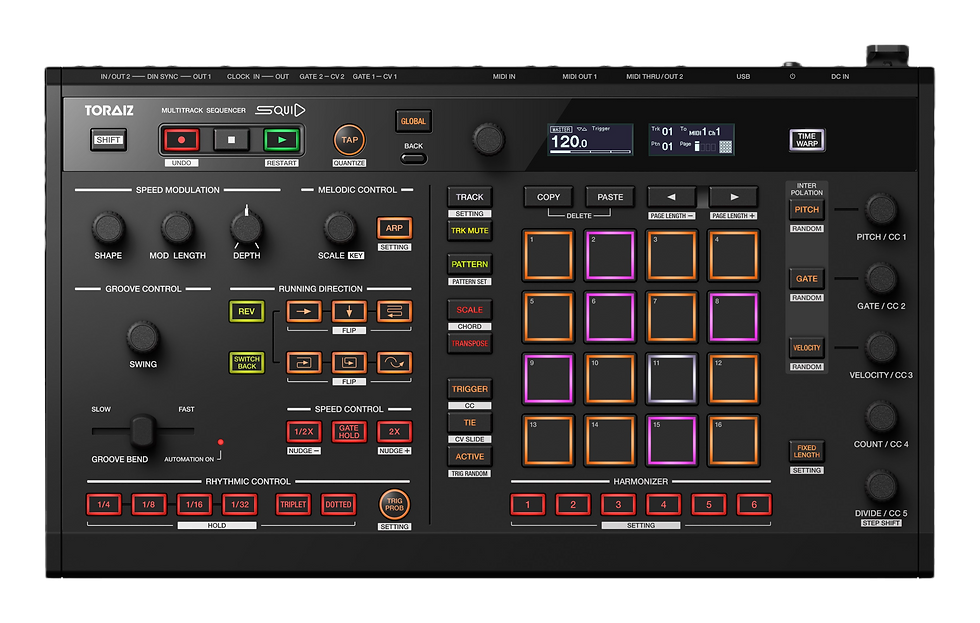The image size is (980, 623).
Task: Click the DEPTH knob
Action: point(246,228)
